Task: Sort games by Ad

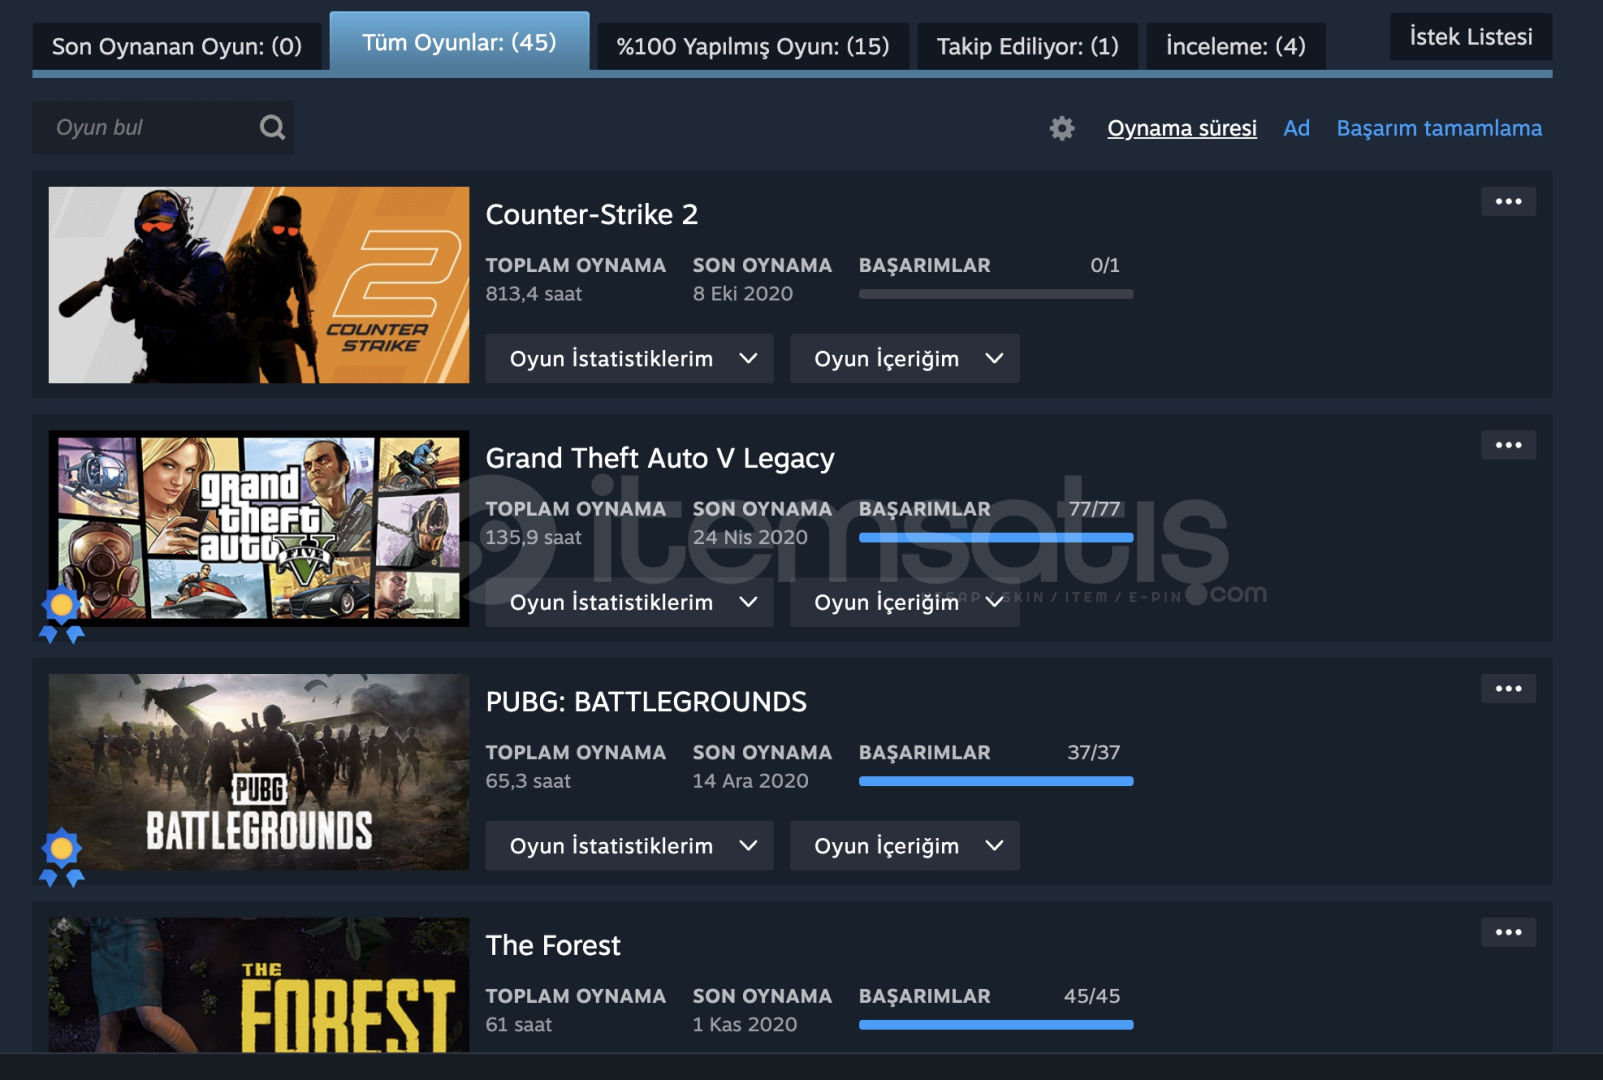Action: (1296, 128)
